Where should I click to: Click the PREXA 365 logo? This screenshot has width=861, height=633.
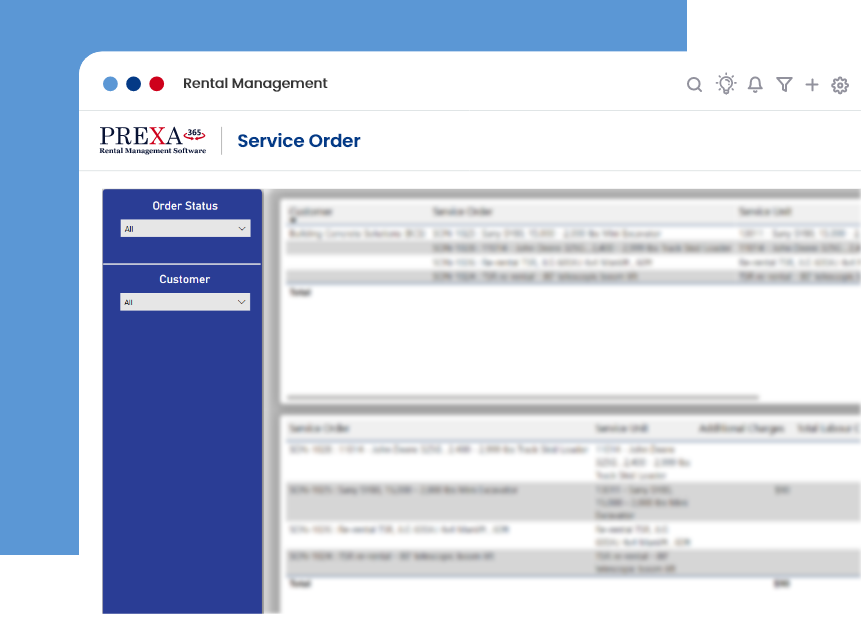[x=153, y=140]
